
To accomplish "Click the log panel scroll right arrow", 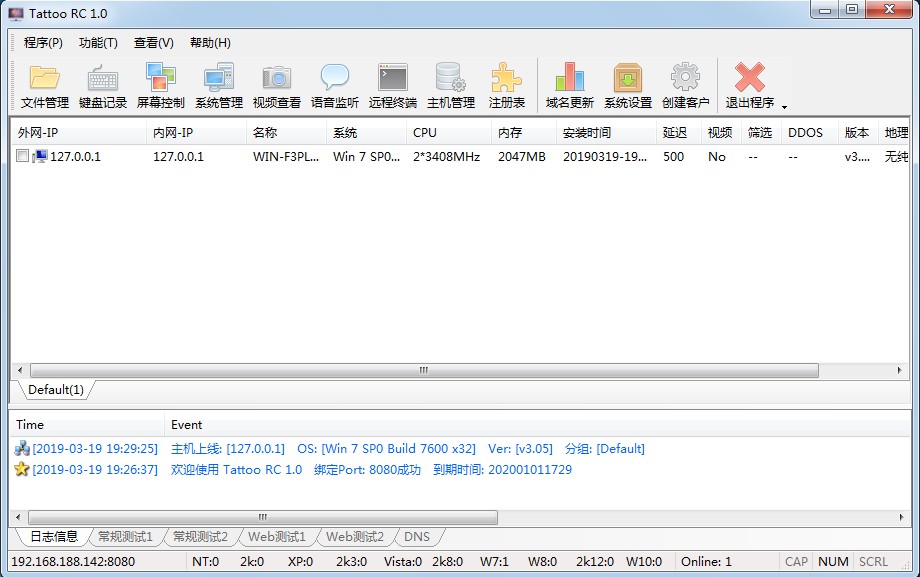I will pos(901,517).
